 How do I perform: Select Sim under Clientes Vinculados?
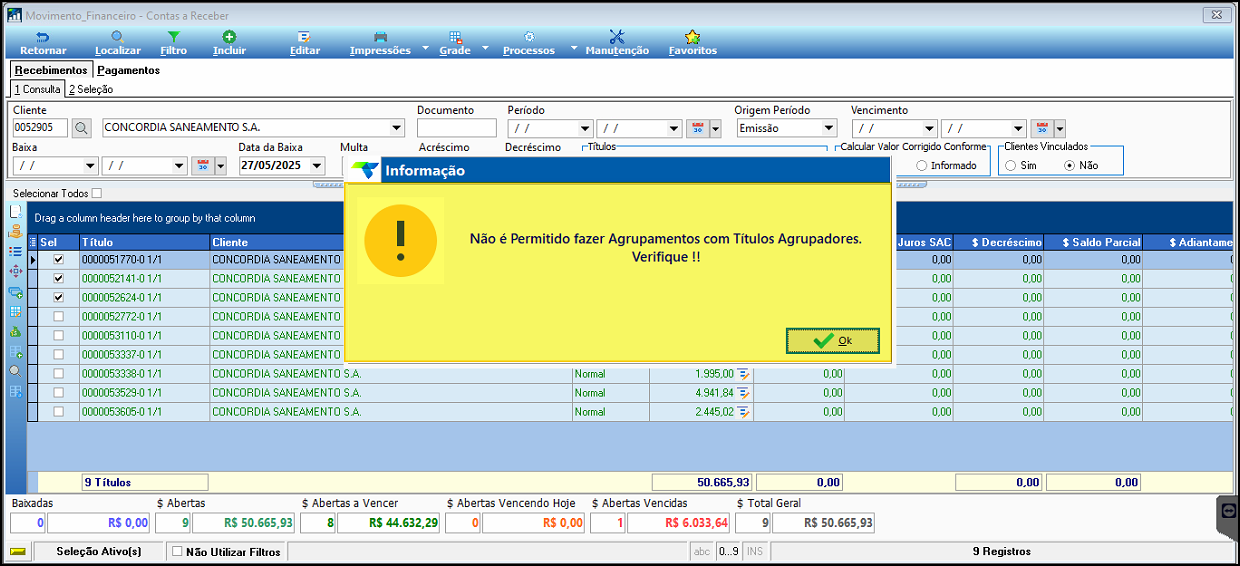[x=1011, y=165]
